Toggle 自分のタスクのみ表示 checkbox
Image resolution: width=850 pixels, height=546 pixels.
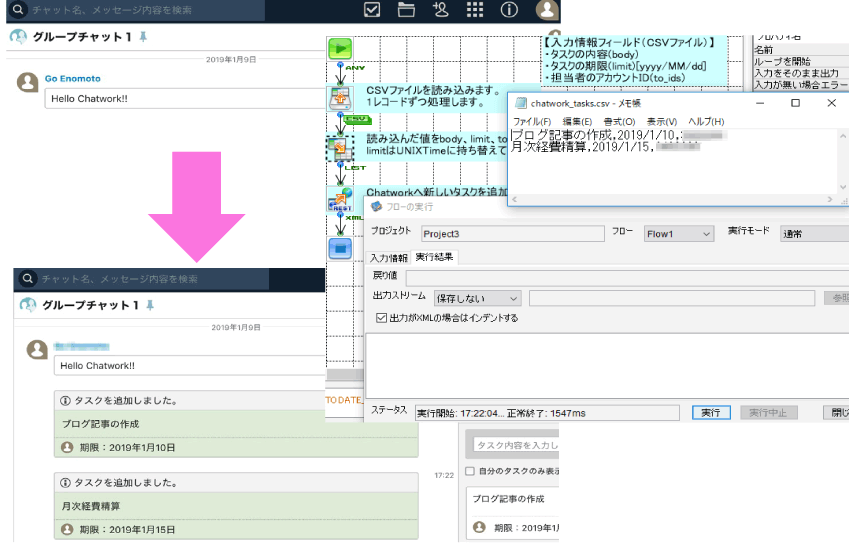(470, 471)
